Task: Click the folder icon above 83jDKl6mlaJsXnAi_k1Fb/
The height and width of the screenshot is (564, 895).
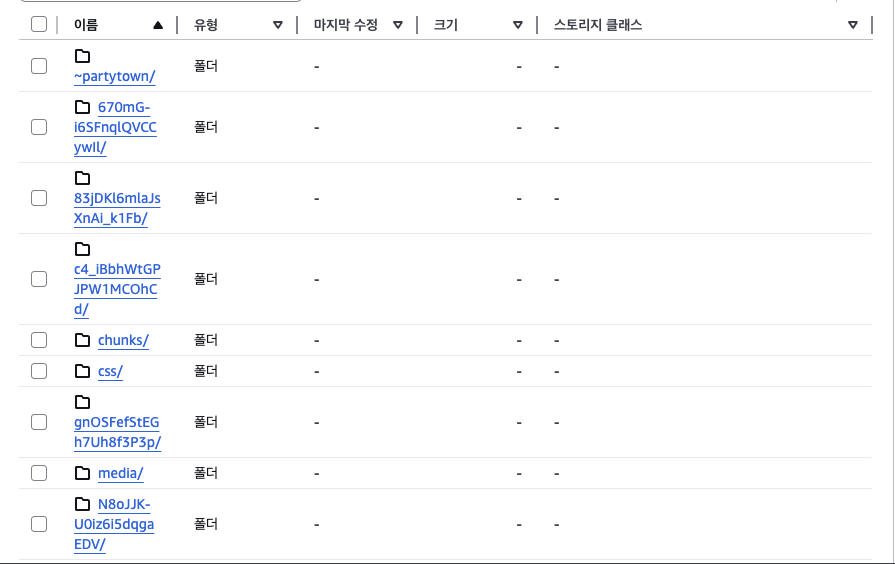Action: (x=82, y=178)
